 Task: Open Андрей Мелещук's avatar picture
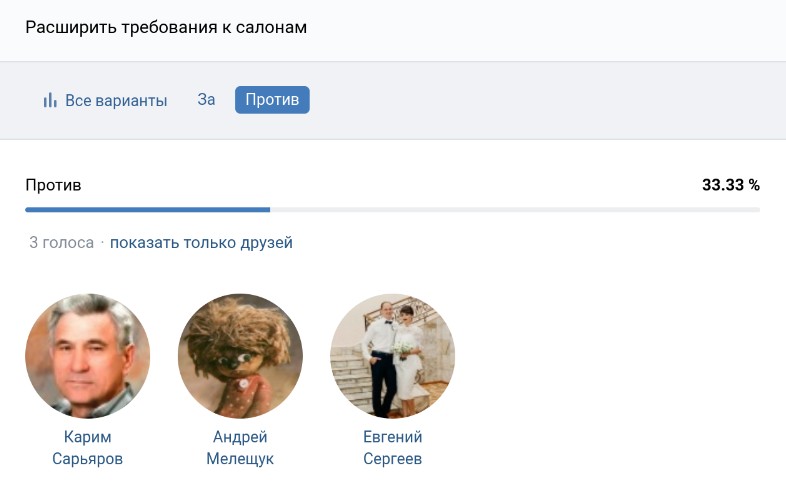pyautogui.click(x=240, y=356)
